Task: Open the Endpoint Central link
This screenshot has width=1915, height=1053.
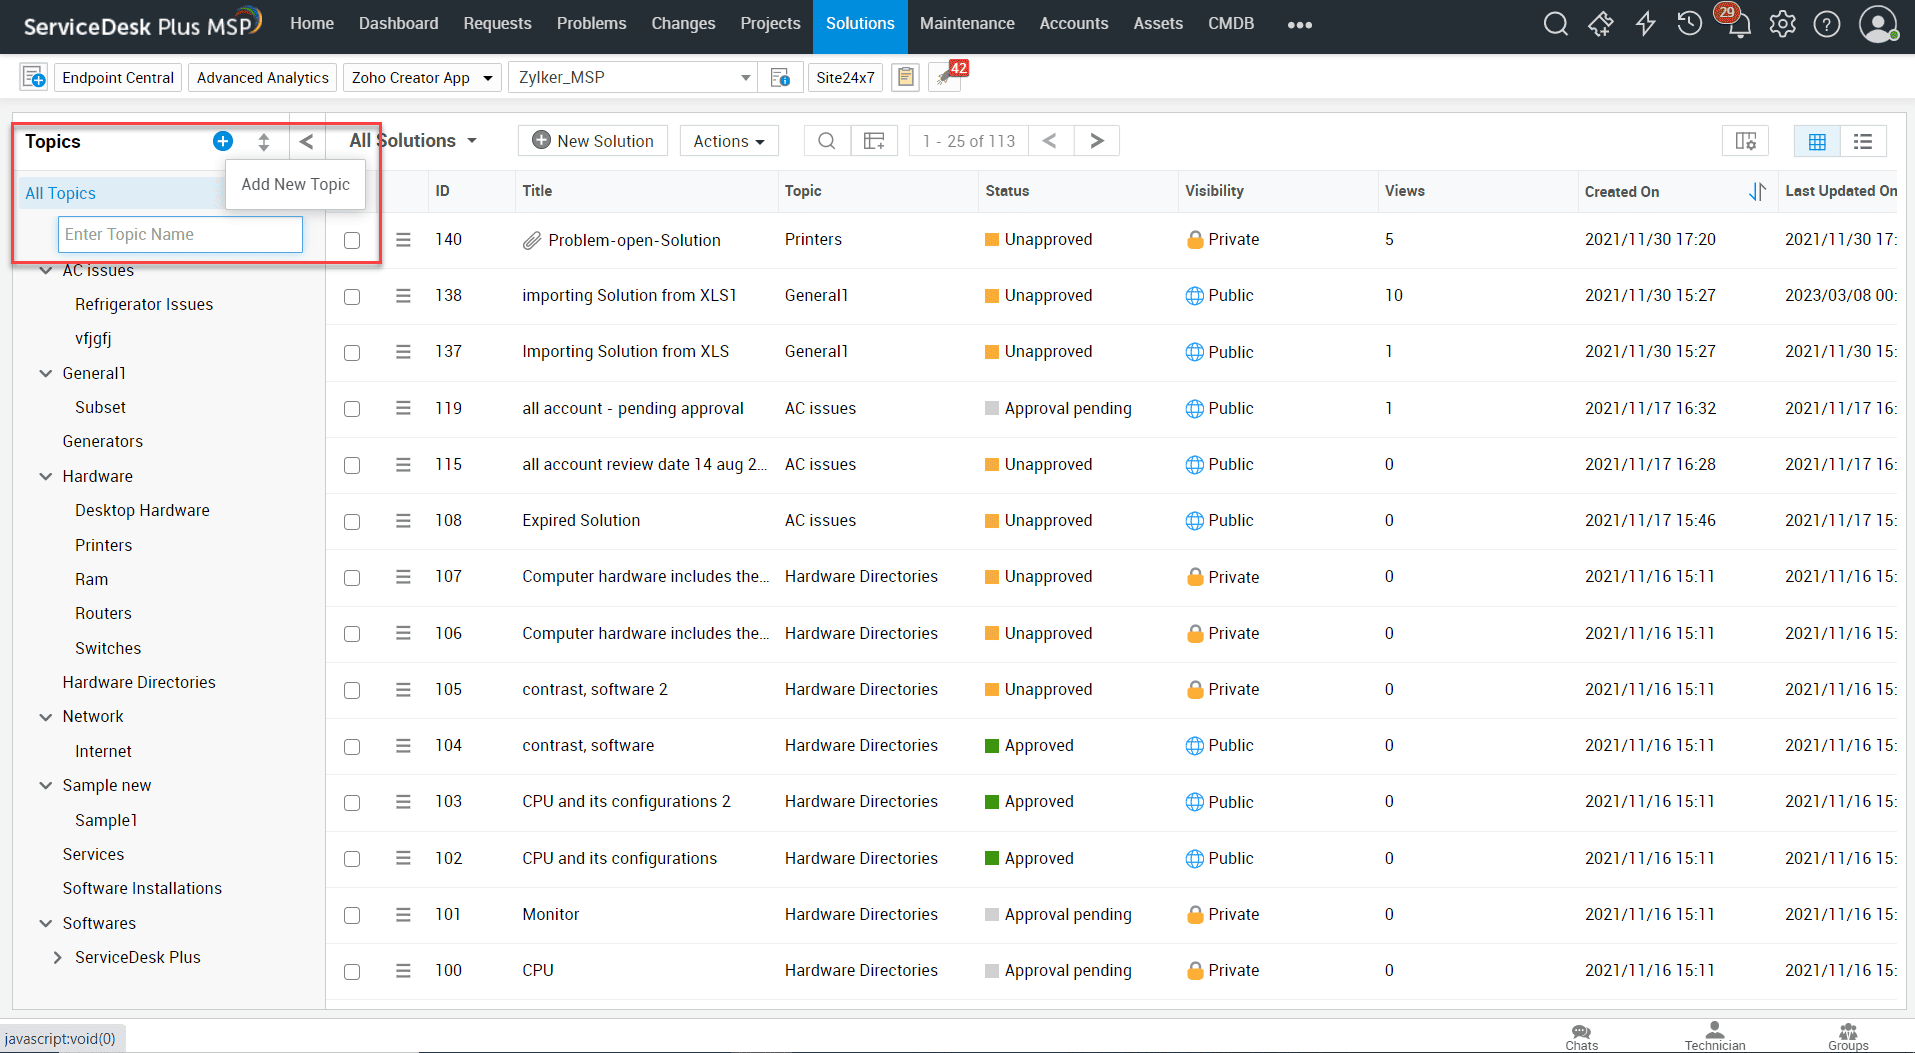Action: 117,77
